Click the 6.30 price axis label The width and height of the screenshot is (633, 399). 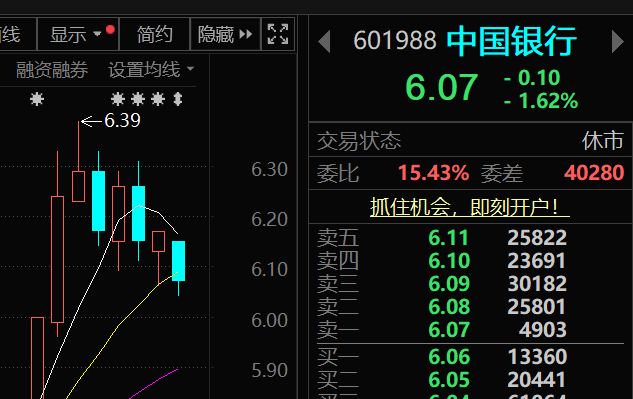click(x=269, y=169)
